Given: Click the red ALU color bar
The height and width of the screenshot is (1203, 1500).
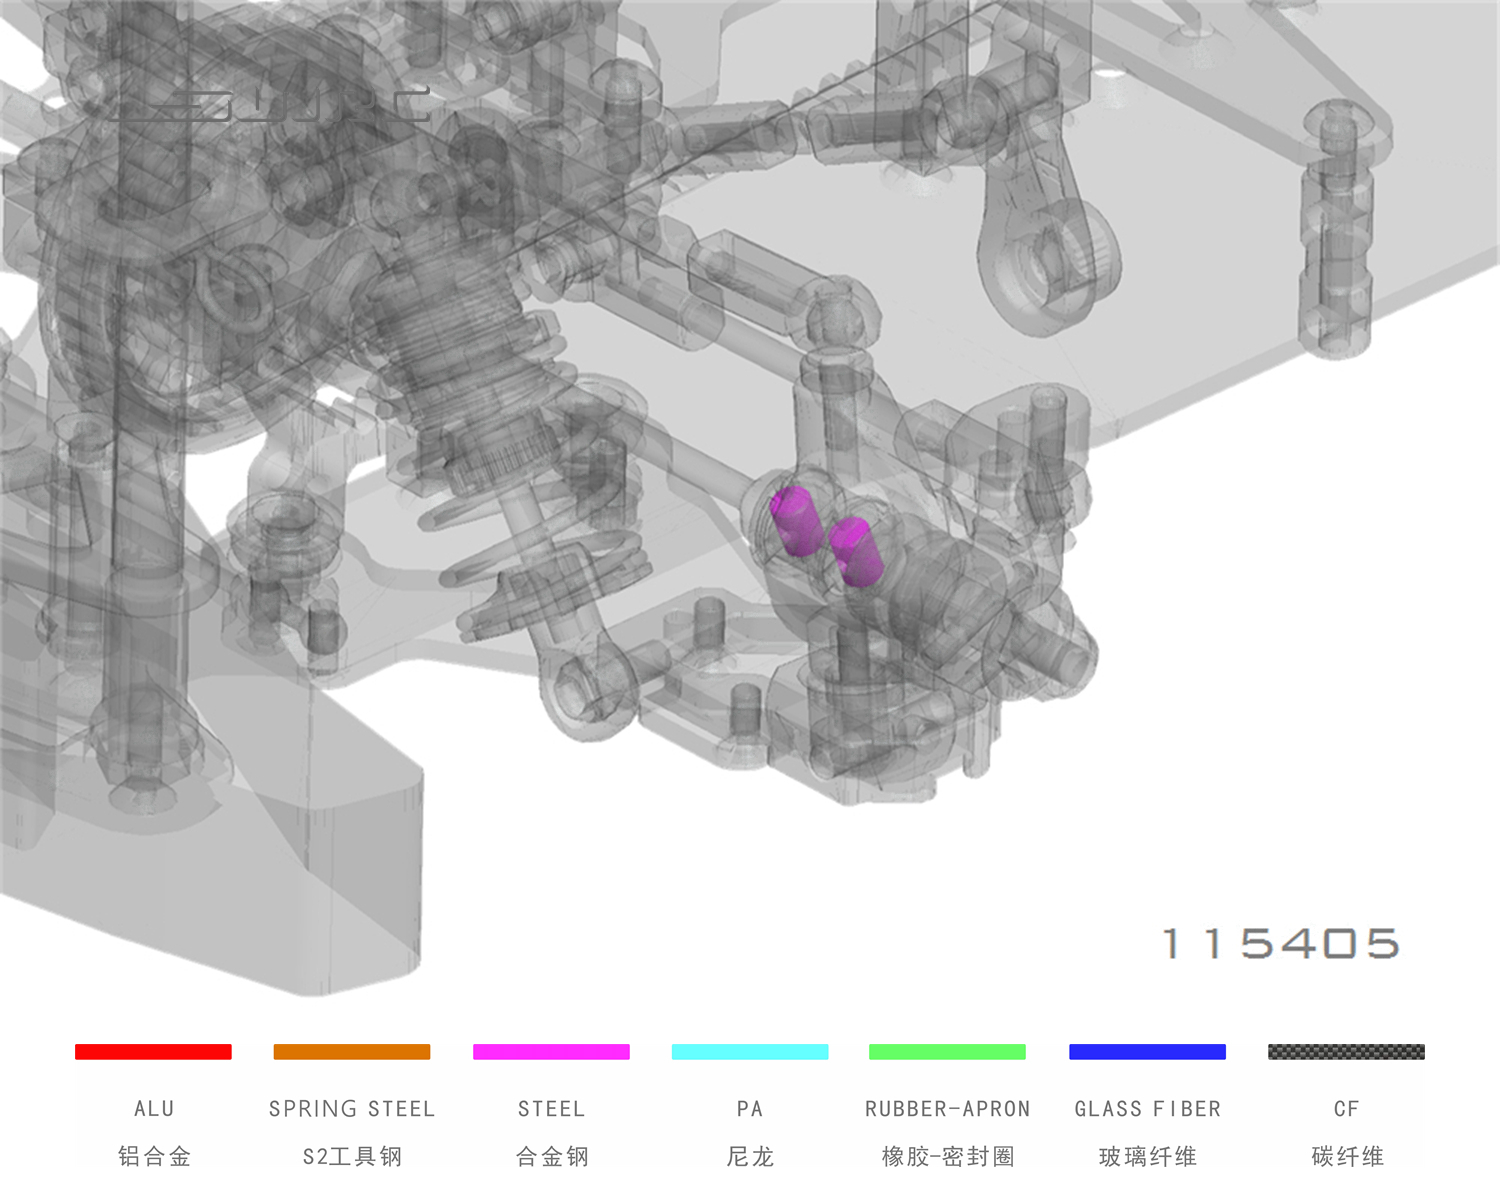Looking at the screenshot, I should click(x=153, y=1052).
